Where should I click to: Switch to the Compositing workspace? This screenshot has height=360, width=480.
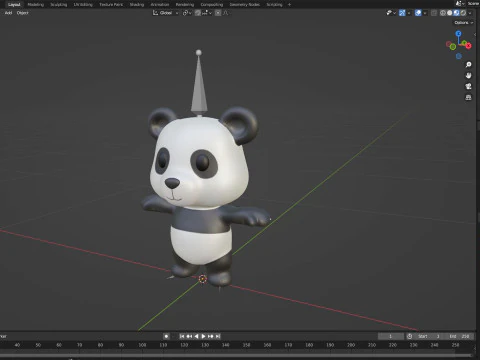click(x=212, y=4)
